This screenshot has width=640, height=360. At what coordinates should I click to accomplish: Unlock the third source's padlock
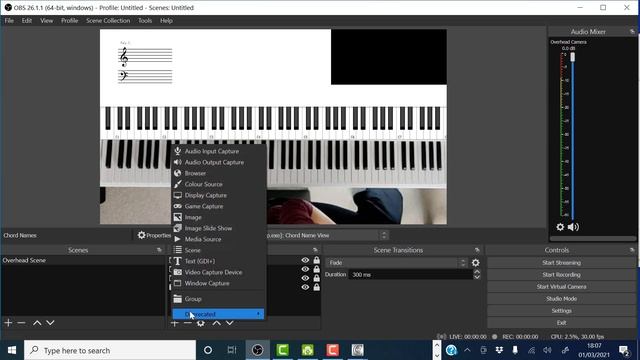tap(316, 278)
